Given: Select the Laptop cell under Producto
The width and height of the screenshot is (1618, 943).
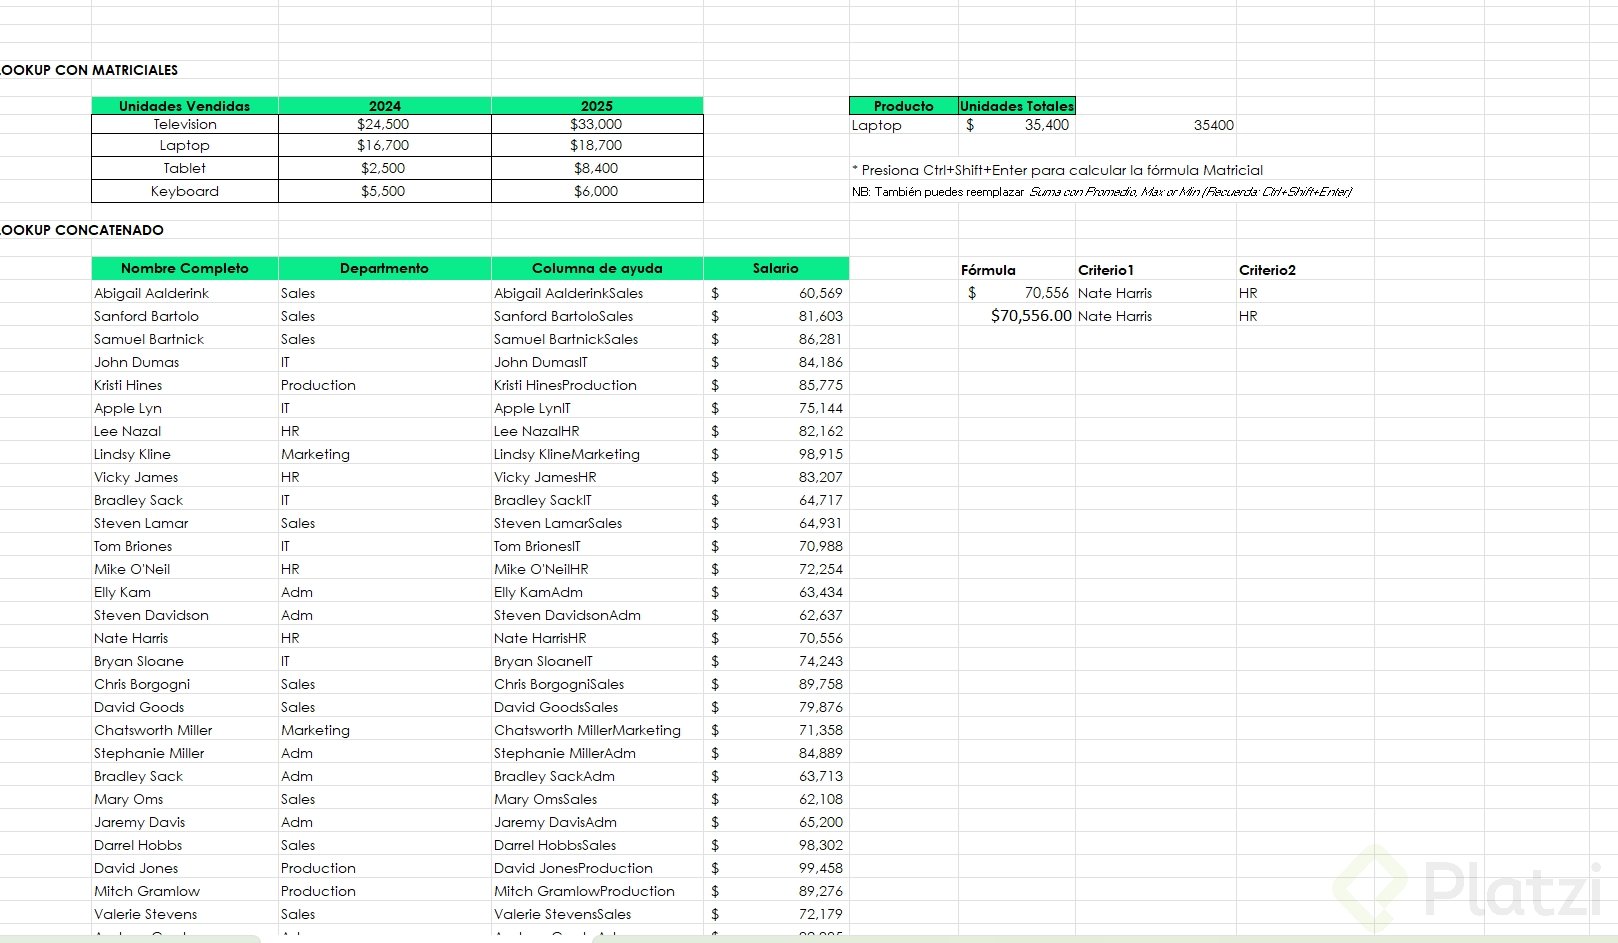Looking at the screenshot, I should coord(904,125).
